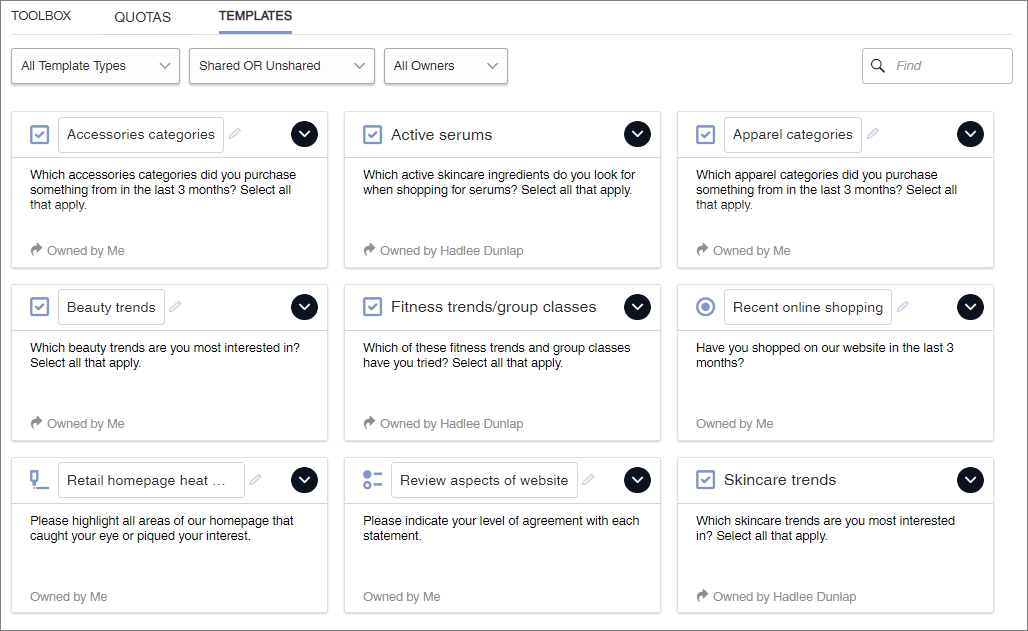This screenshot has width=1028, height=631.
Task: Open the TOOLBOX tab
Action: [x=41, y=16]
